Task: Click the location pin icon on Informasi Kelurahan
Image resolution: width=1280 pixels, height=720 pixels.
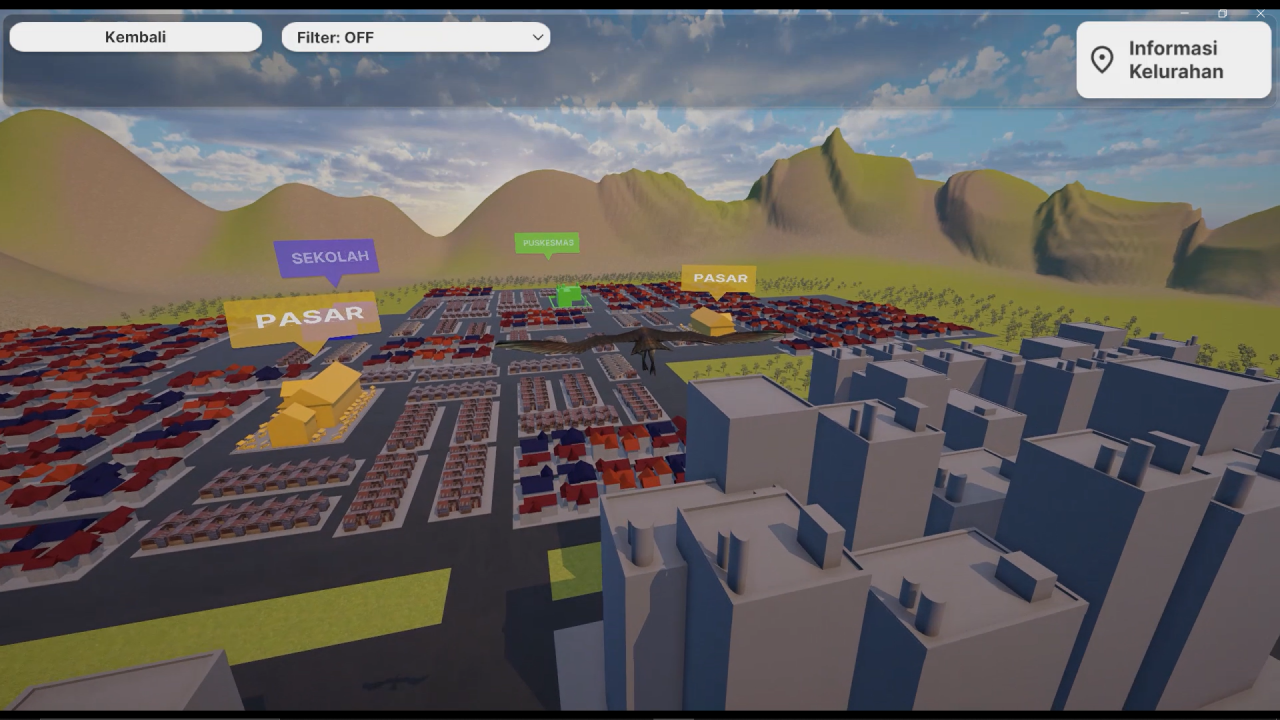Action: [1103, 60]
